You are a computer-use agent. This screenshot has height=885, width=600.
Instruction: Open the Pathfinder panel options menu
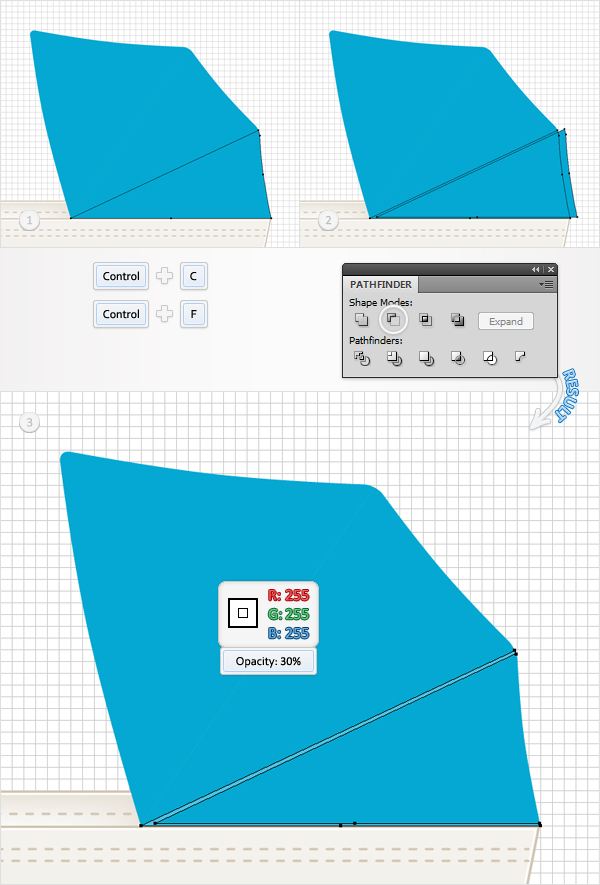(x=547, y=284)
